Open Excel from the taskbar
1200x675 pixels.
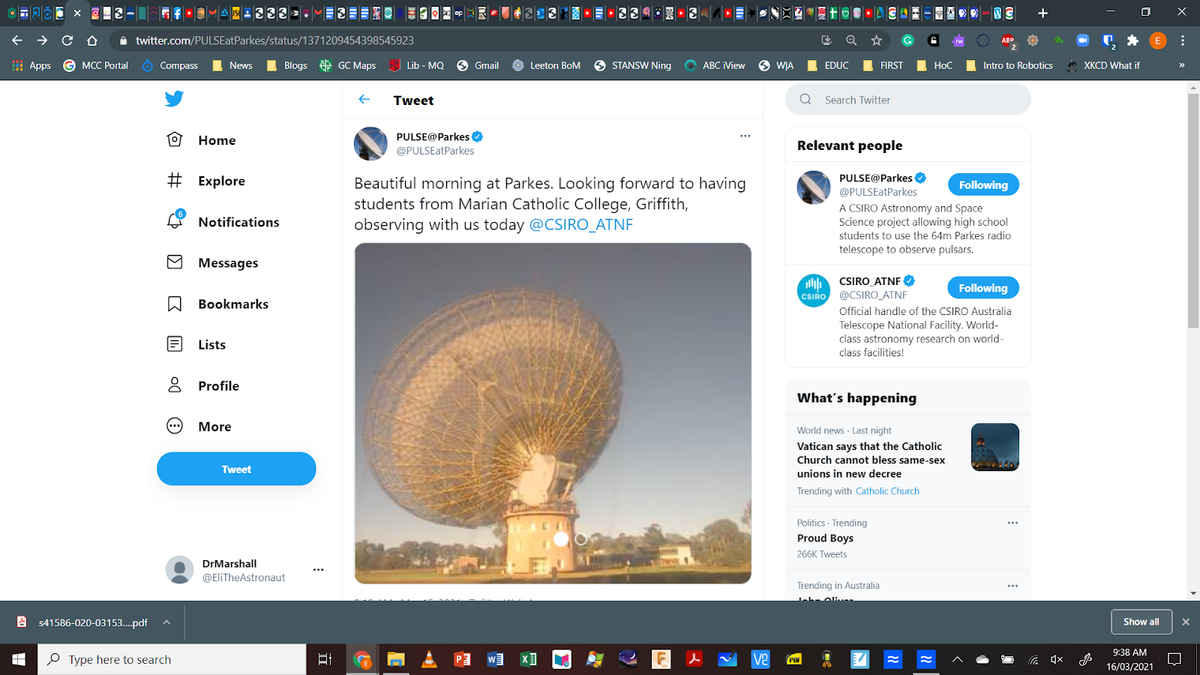528,659
